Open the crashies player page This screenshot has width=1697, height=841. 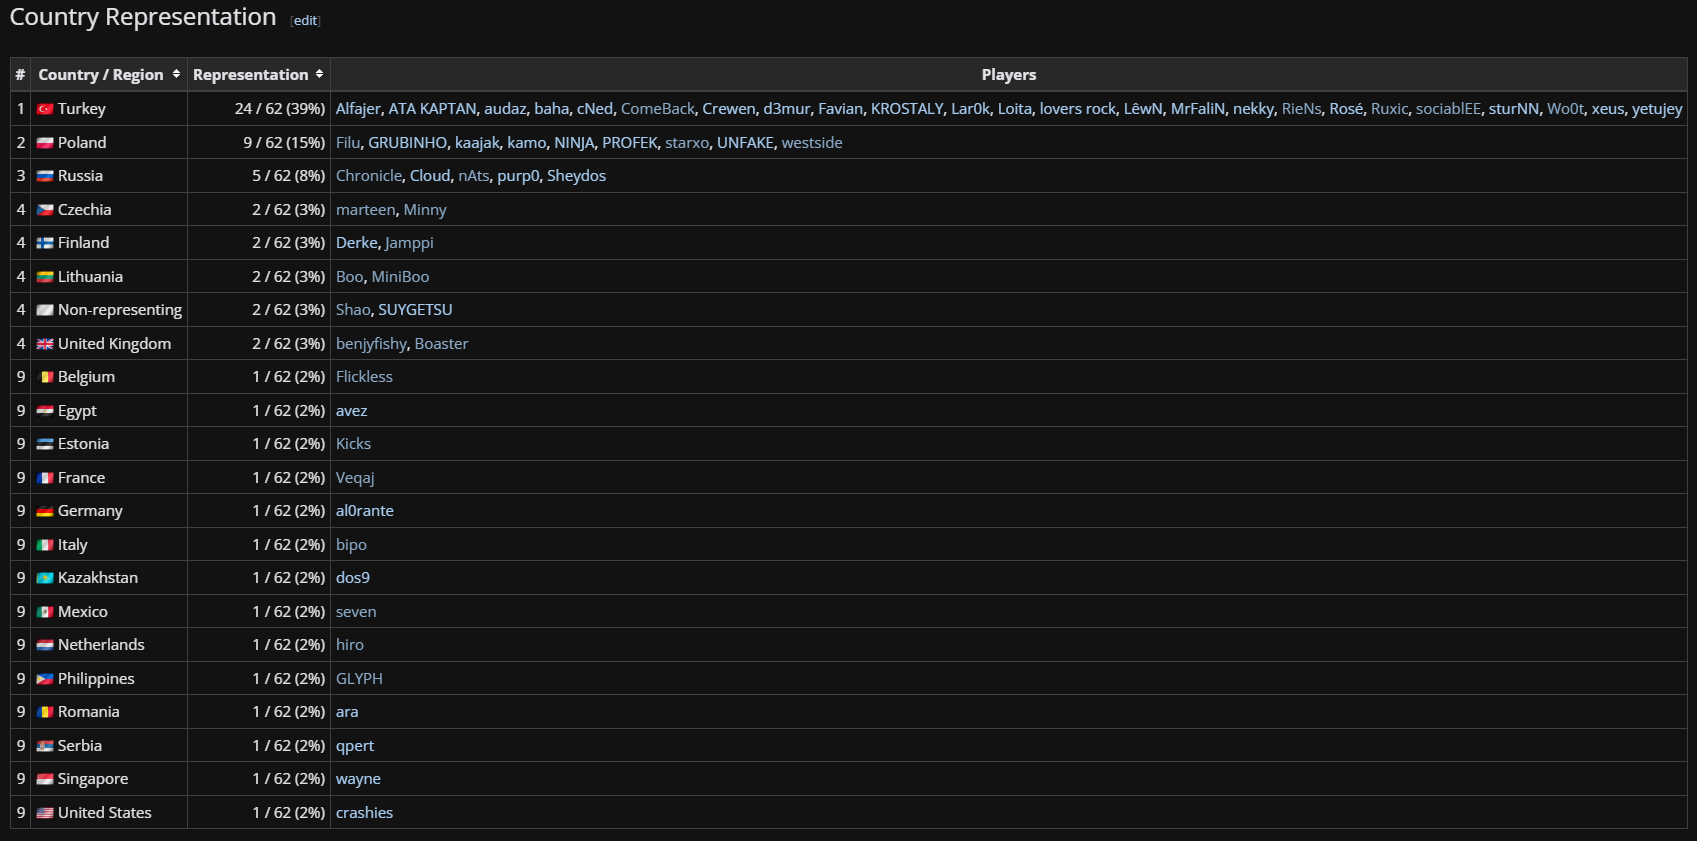pyautogui.click(x=364, y=813)
